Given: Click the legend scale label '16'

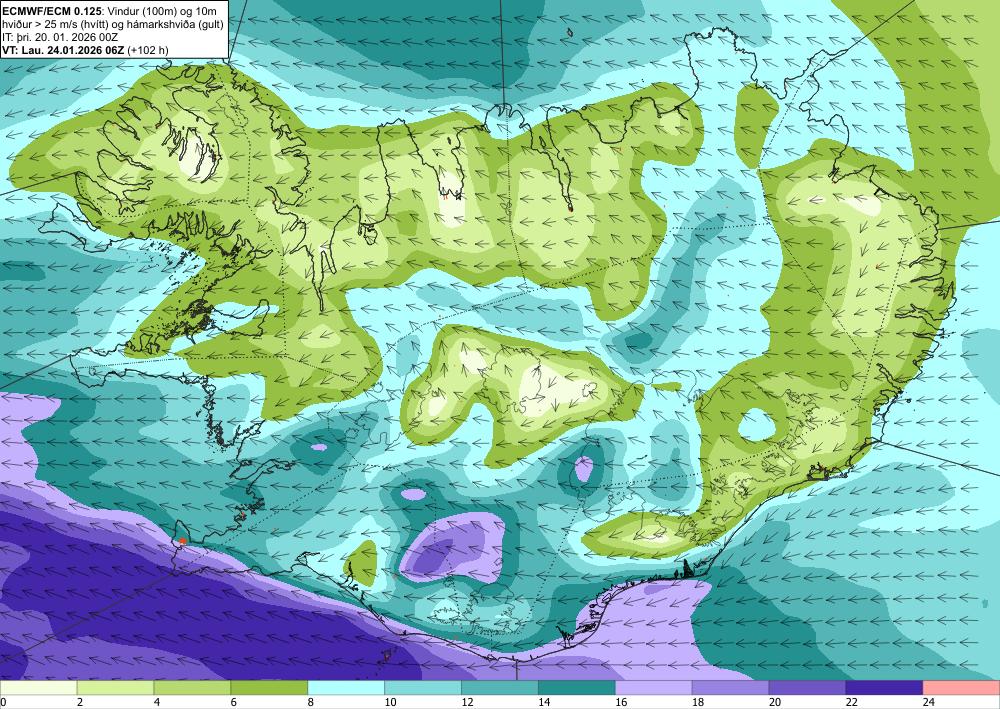Looking at the screenshot, I should click(x=621, y=702).
